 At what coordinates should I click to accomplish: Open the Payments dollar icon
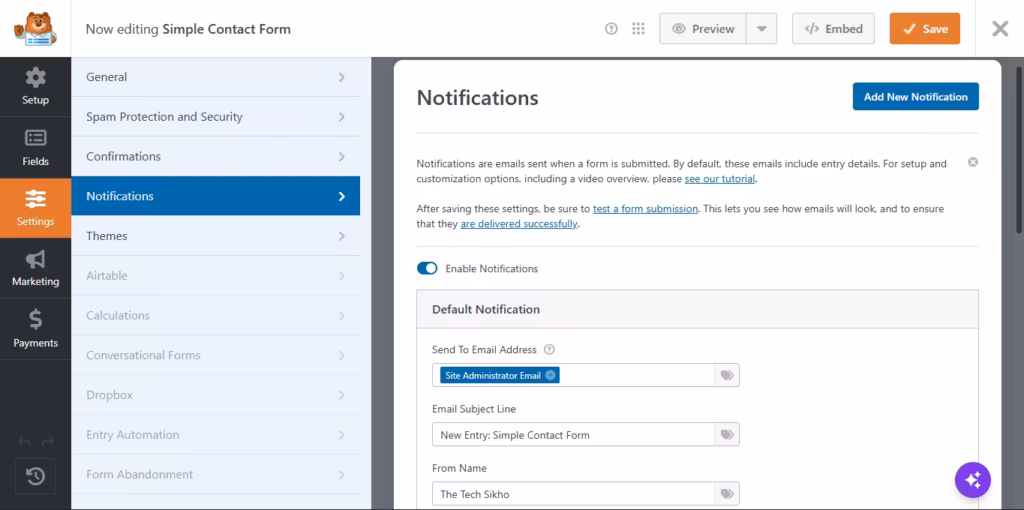coord(35,319)
